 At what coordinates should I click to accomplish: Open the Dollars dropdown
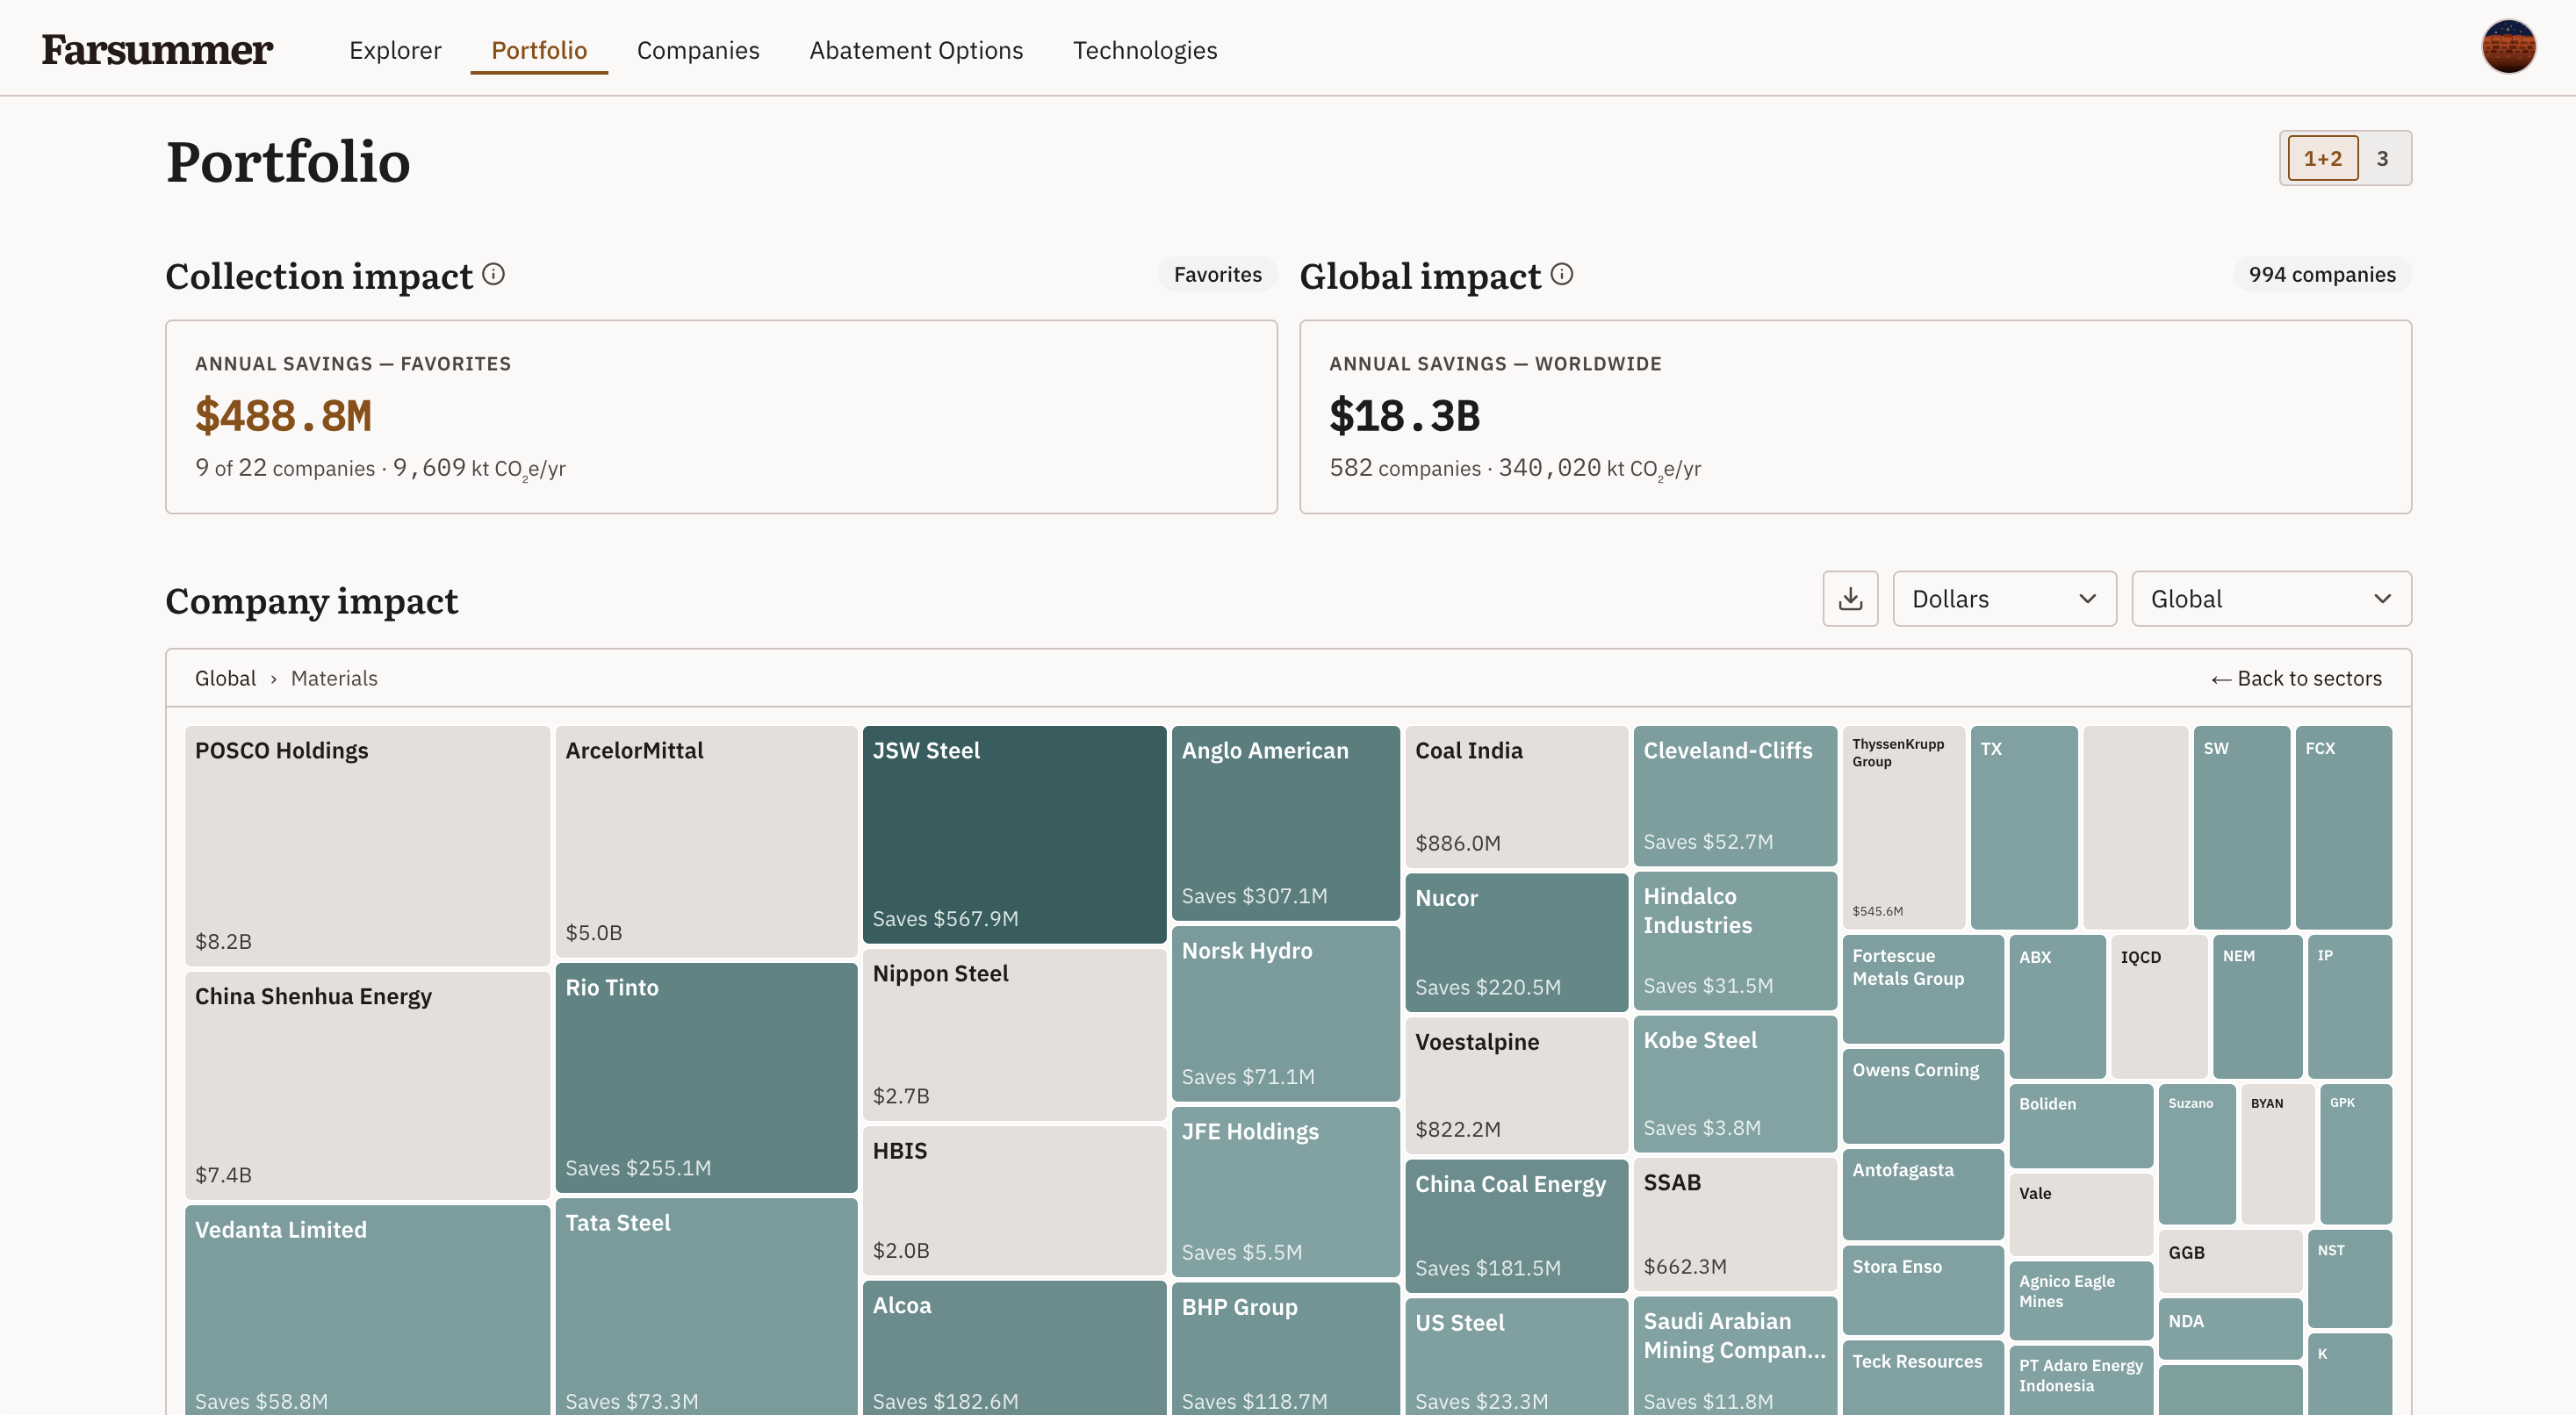(x=2004, y=598)
